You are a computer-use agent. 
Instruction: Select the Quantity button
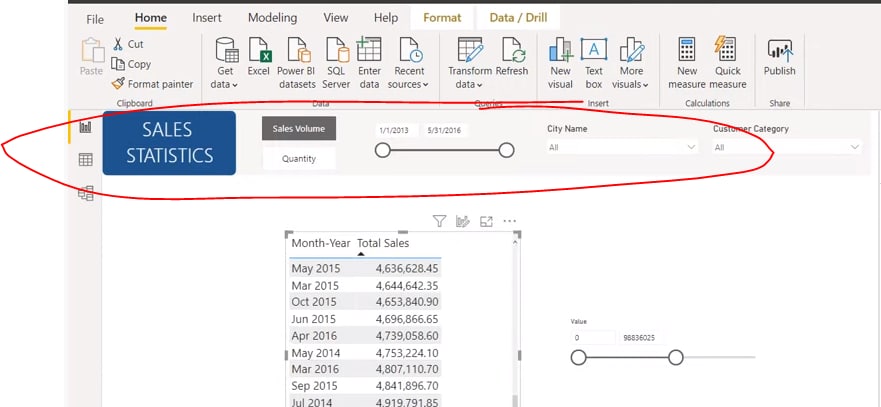coord(299,159)
